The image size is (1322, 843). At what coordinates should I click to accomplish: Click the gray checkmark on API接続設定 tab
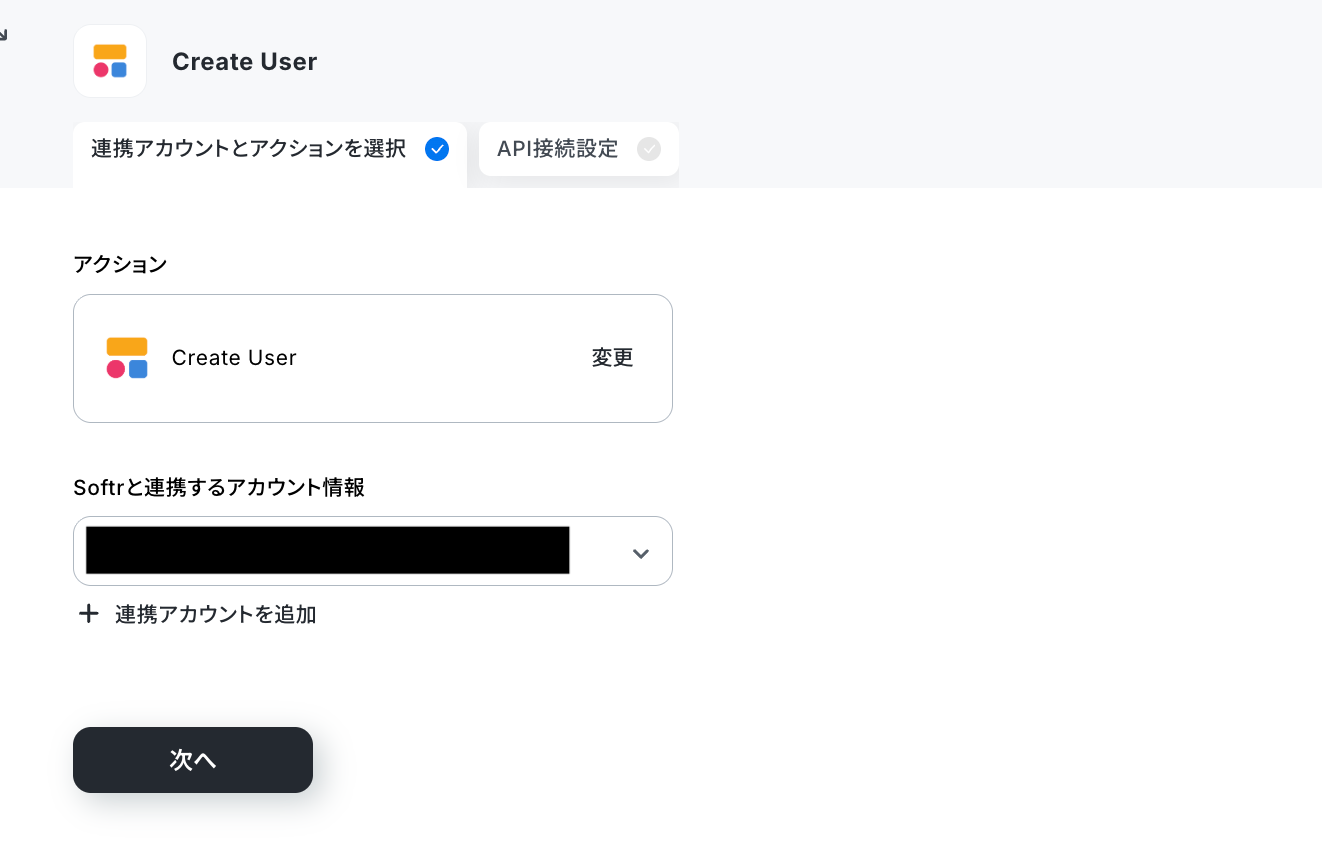tap(649, 149)
